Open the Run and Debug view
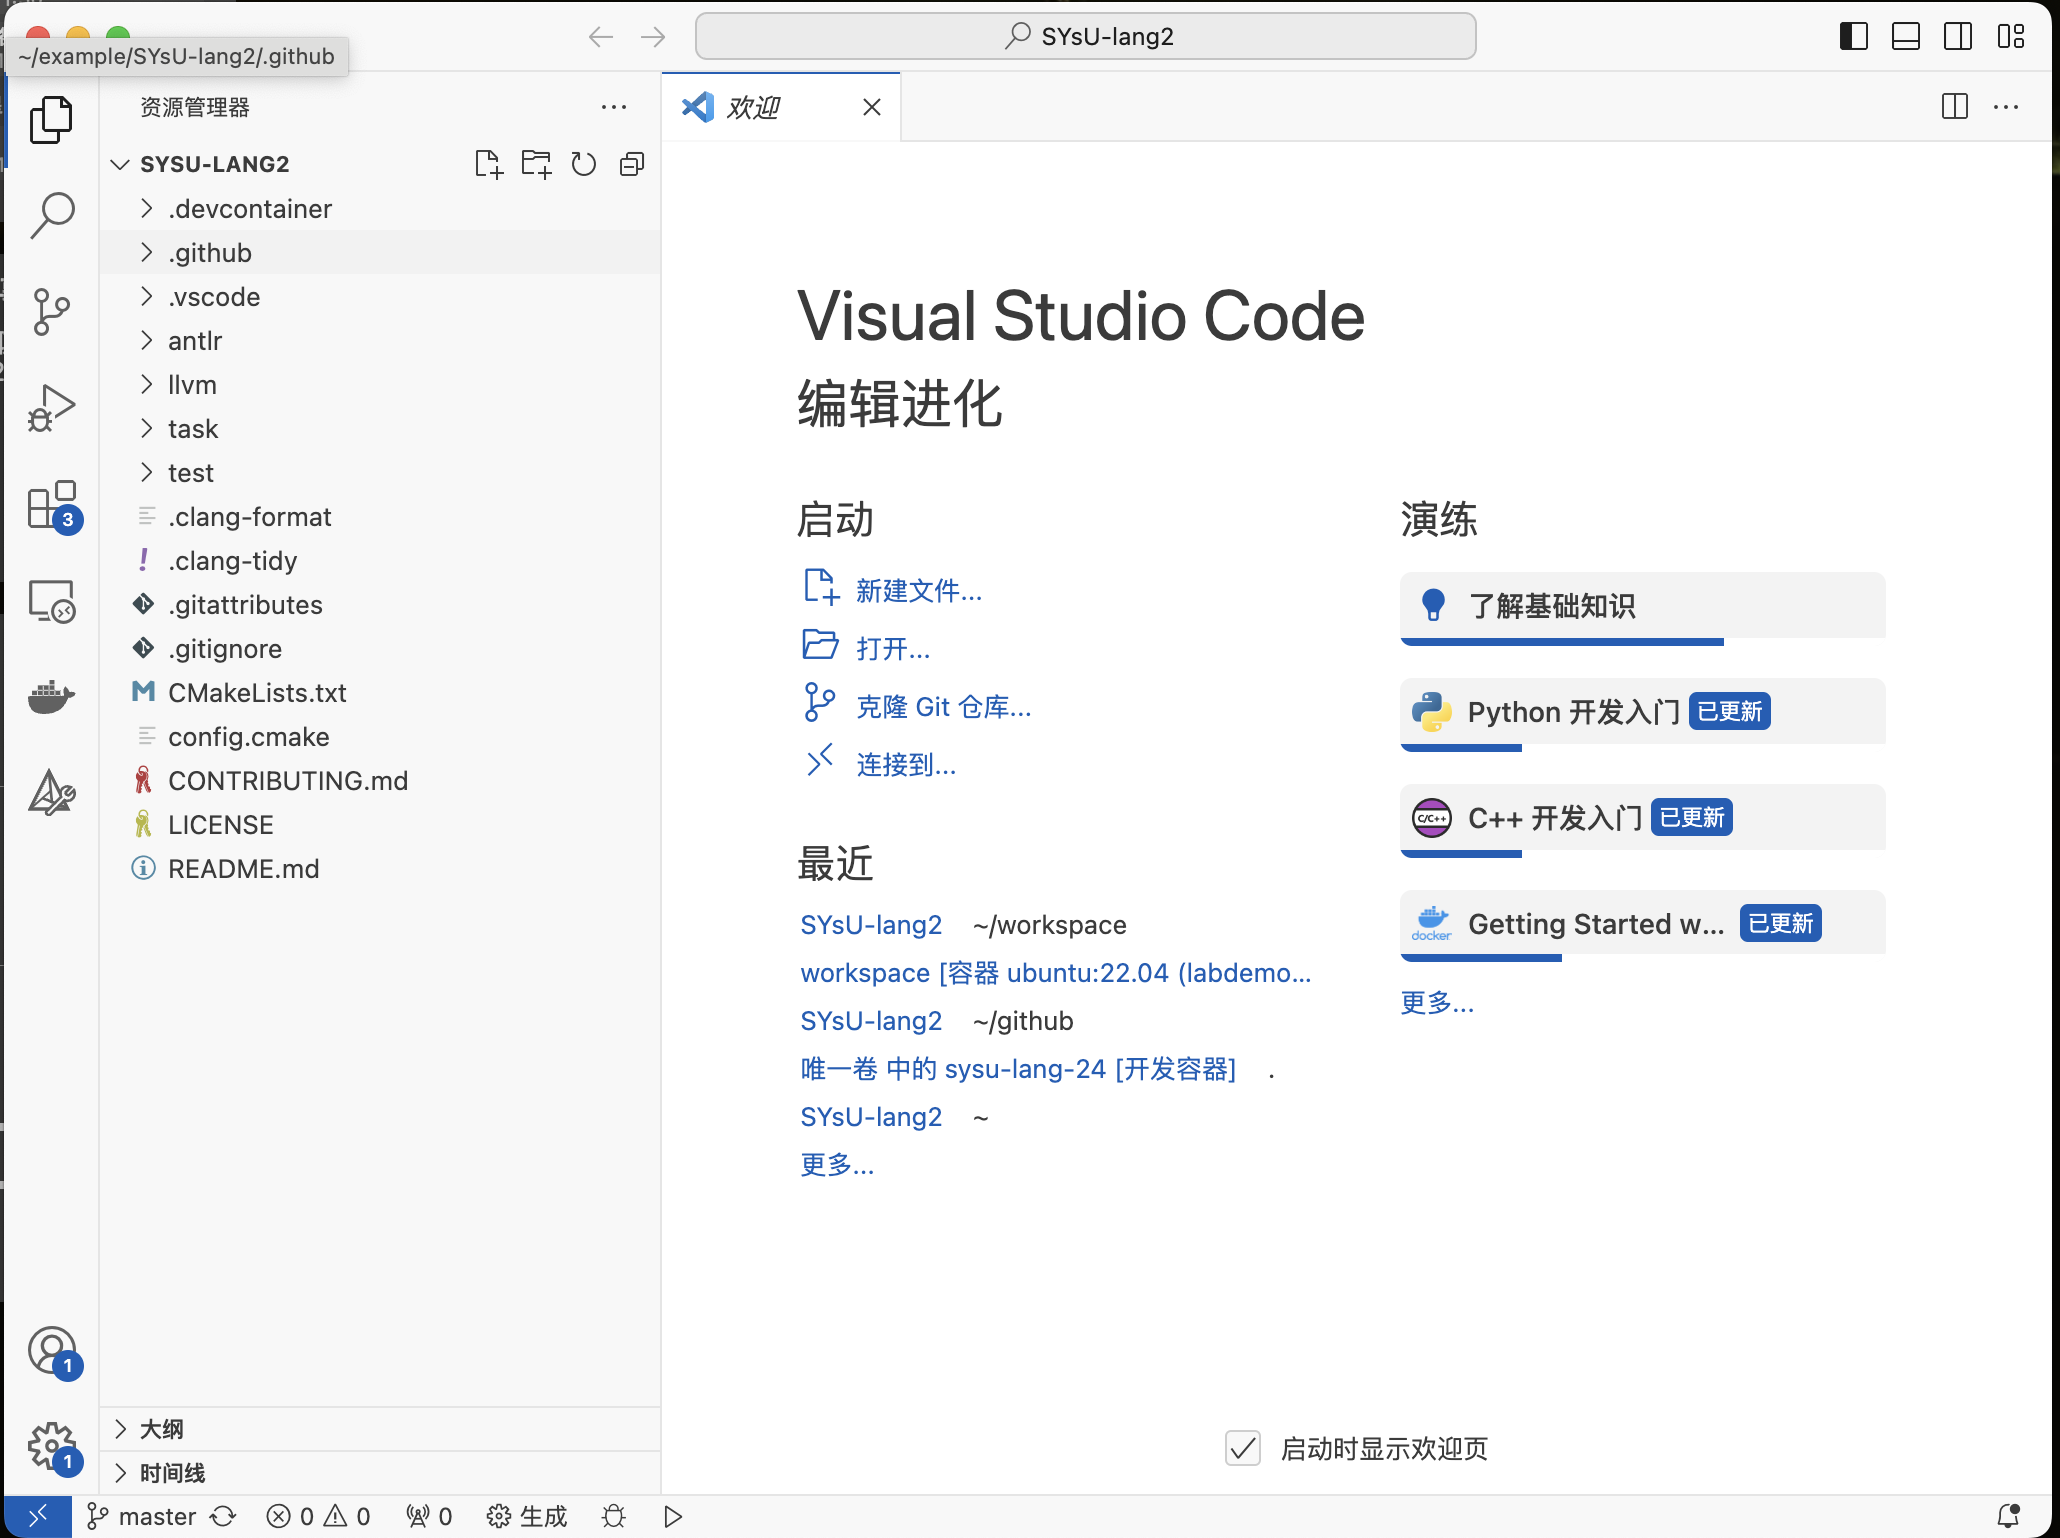 tap(52, 408)
